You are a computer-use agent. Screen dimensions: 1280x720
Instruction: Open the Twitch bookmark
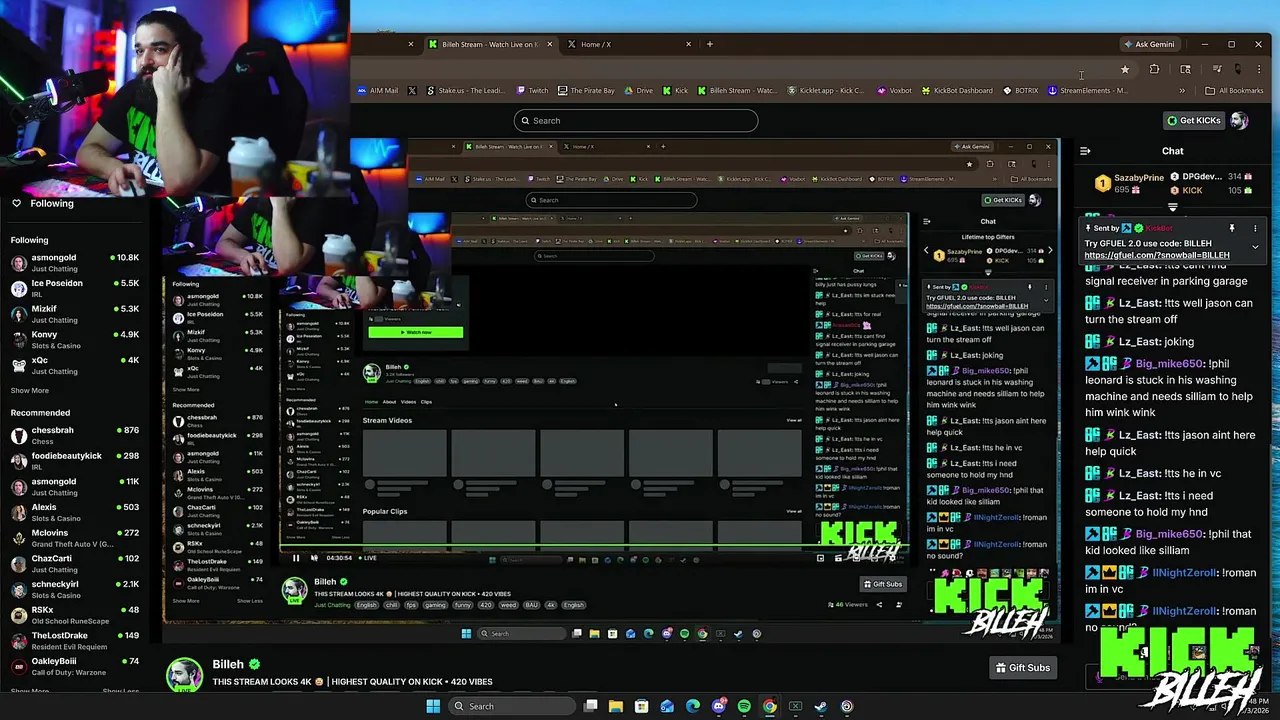(x=532, y=91)
